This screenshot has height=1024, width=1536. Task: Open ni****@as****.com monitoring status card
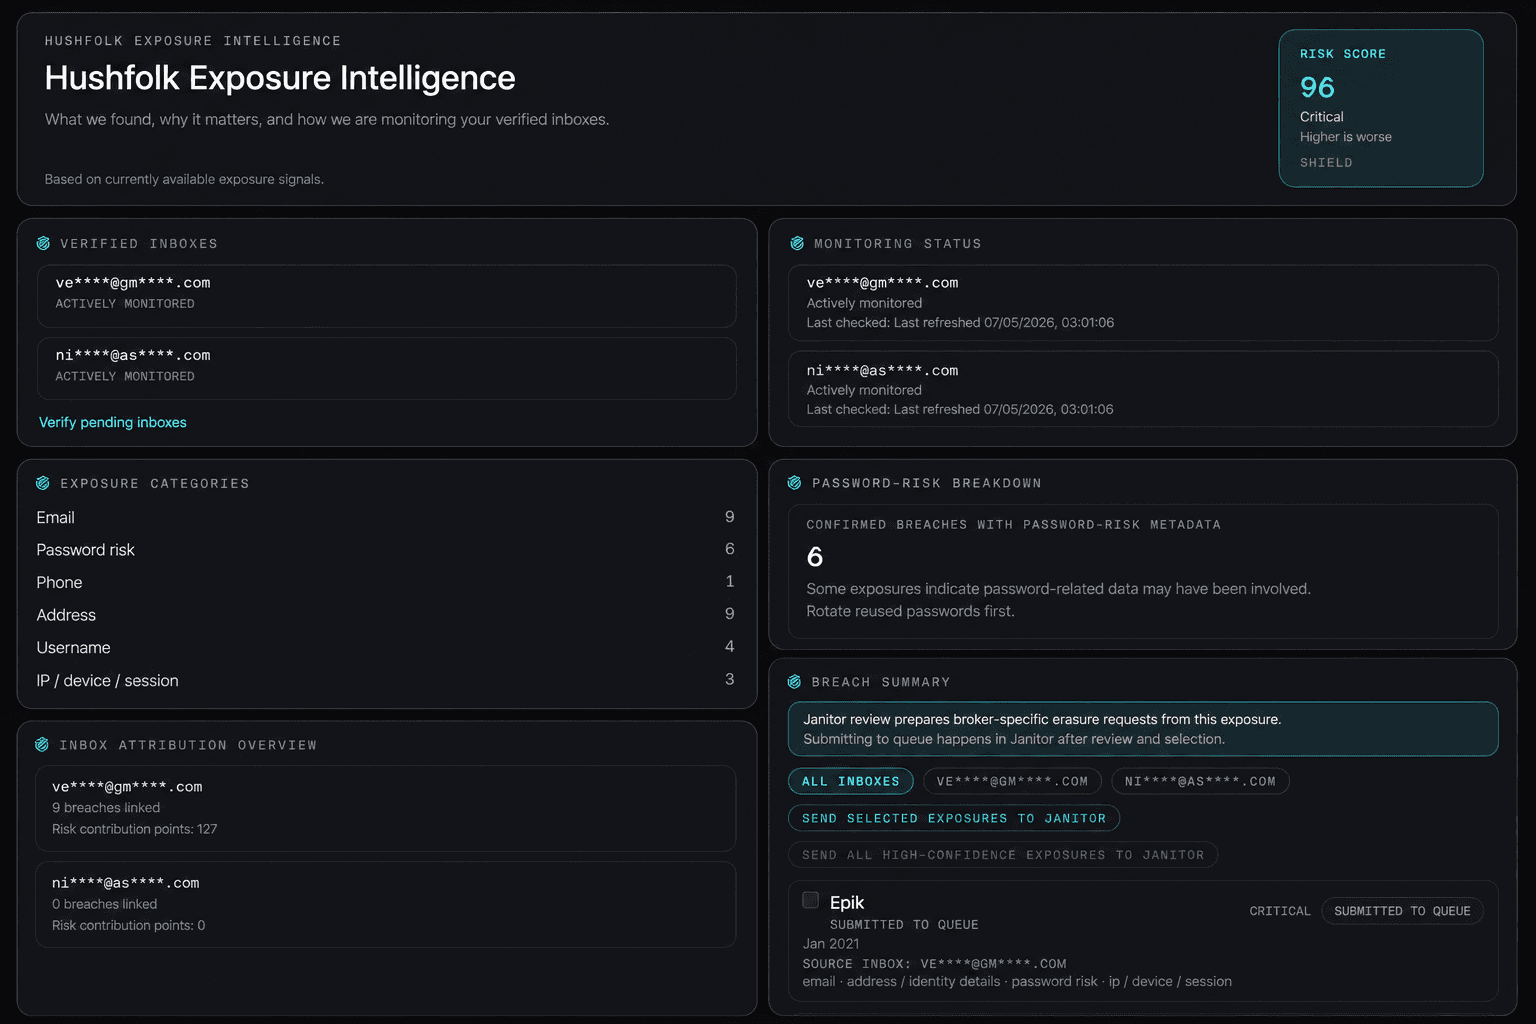point(1143,389)
